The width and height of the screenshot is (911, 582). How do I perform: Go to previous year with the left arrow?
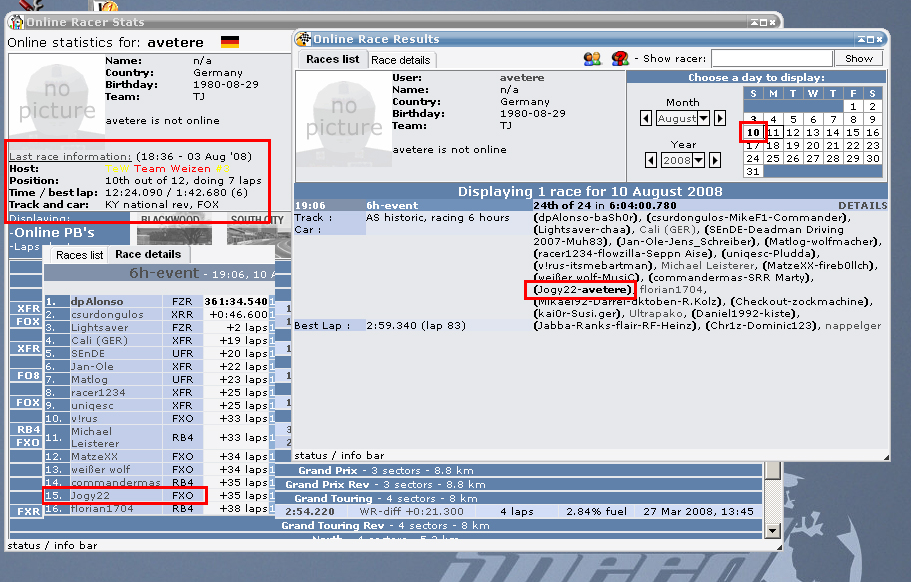click(x=651, y=160)
